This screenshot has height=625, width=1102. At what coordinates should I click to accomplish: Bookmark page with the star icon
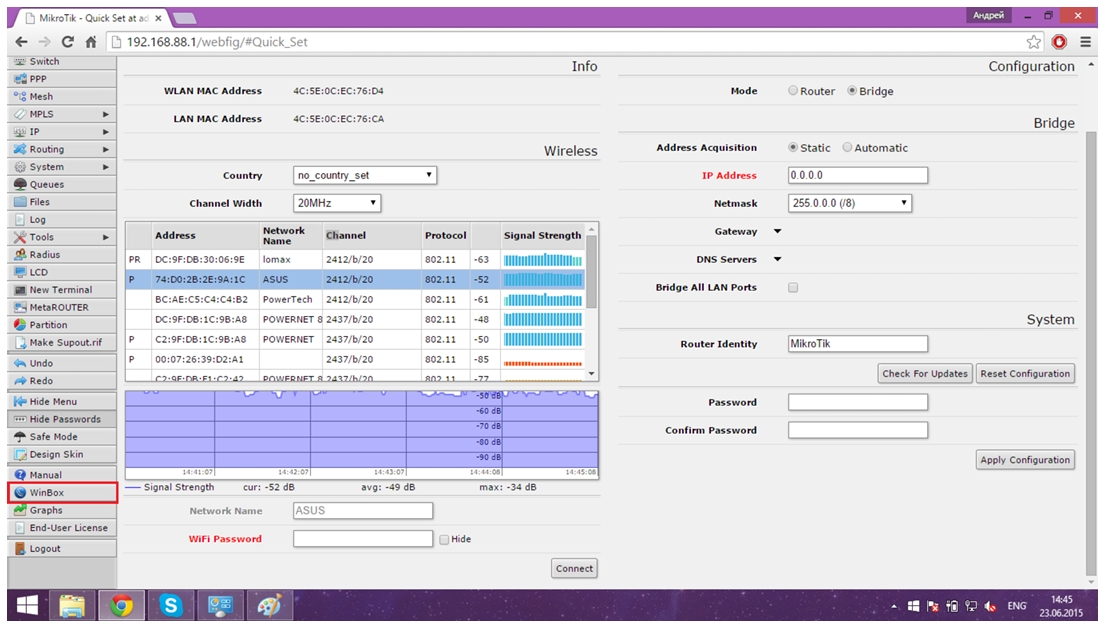pos(1033,42)
